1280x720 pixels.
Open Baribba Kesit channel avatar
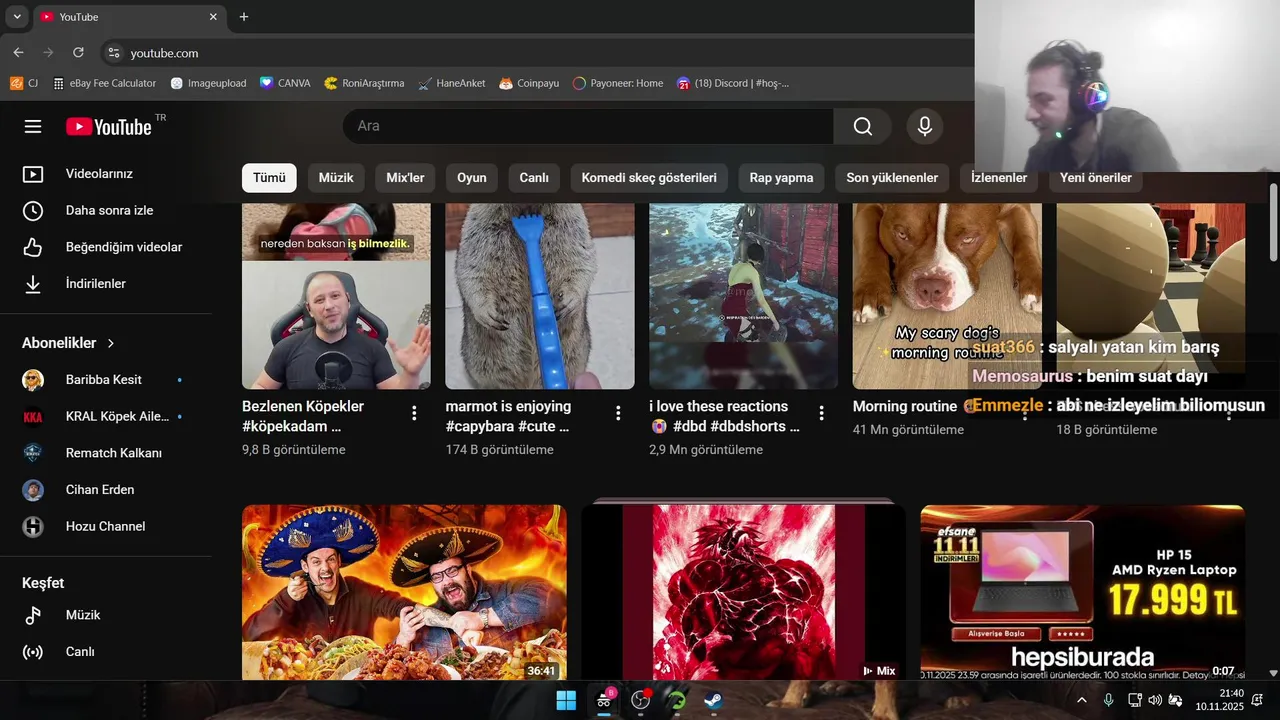click(33, 380)
